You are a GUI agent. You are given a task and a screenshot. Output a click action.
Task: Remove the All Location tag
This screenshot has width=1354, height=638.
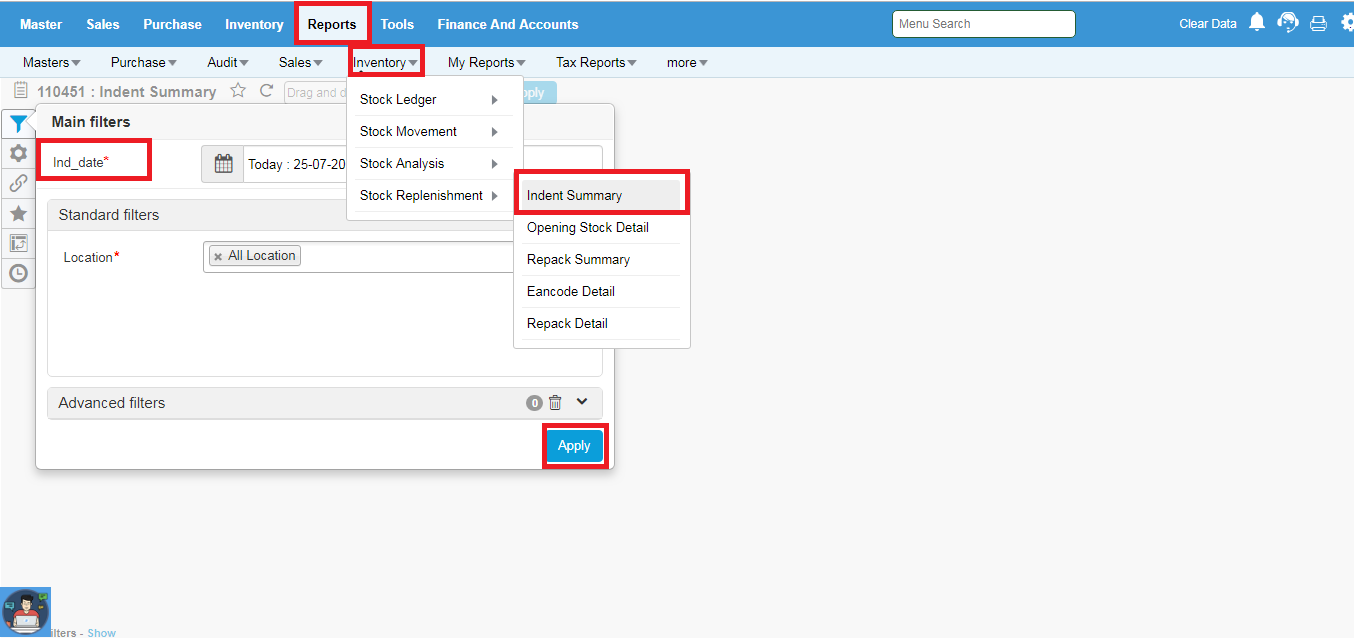pos(218,257)
